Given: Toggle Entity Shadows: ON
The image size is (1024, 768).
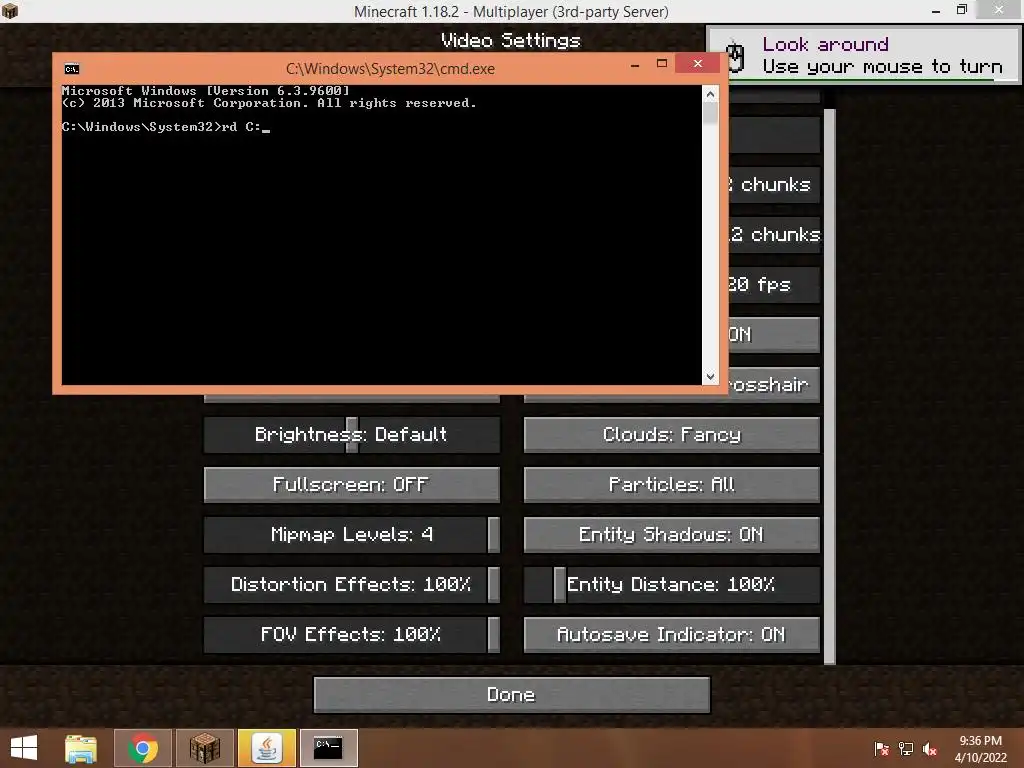Looking at the screenshot, I should click(671, 534).
